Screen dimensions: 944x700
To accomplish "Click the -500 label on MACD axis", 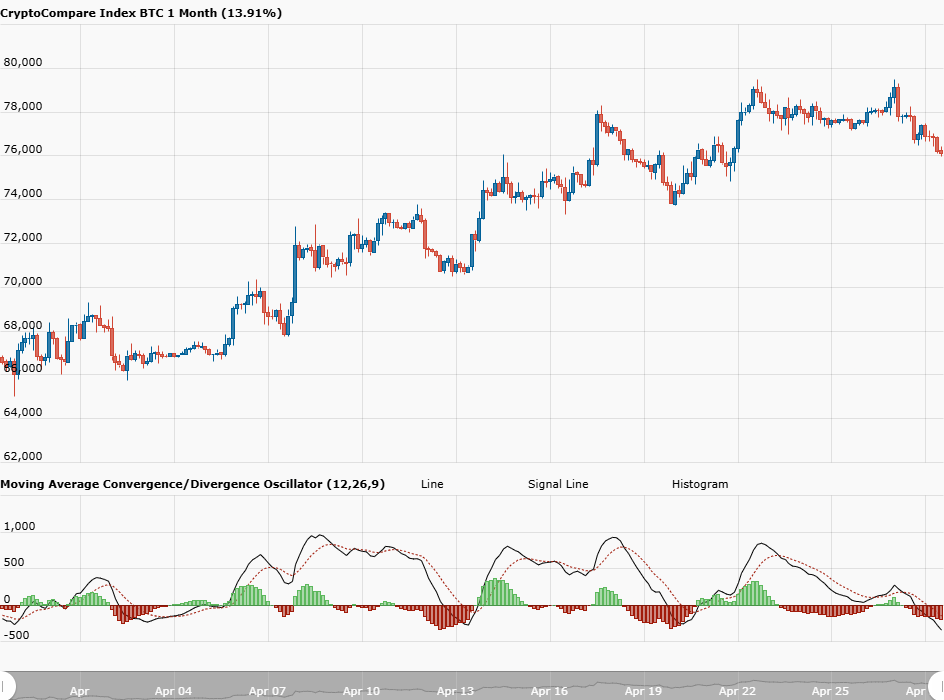I will coord(16,635).
